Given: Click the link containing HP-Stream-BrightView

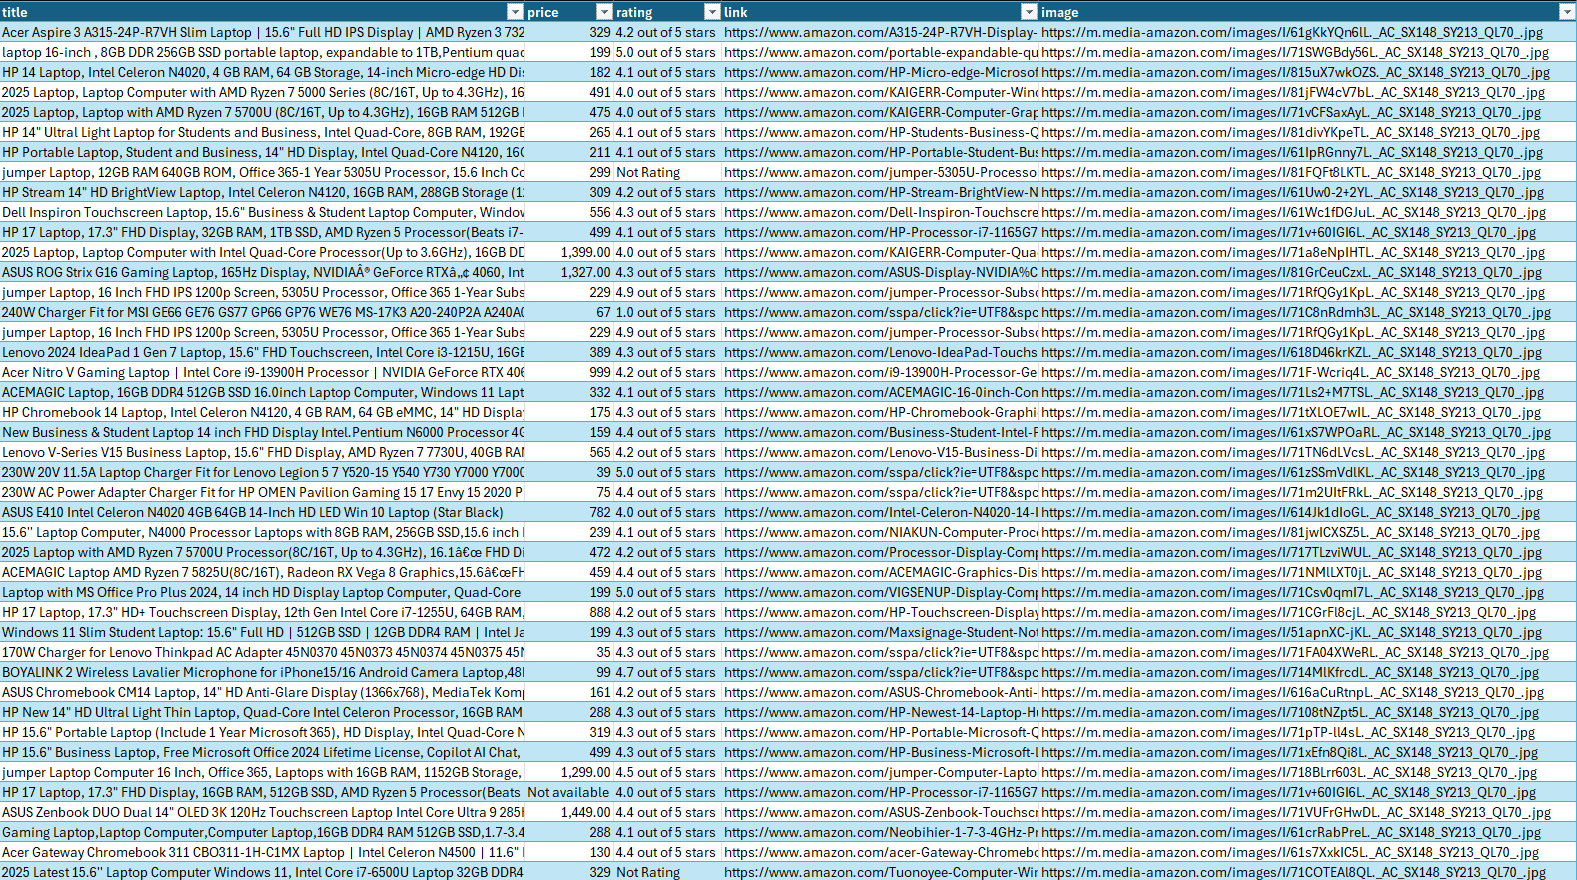Looking at the screenshot, I should click(x=881, y=192).
